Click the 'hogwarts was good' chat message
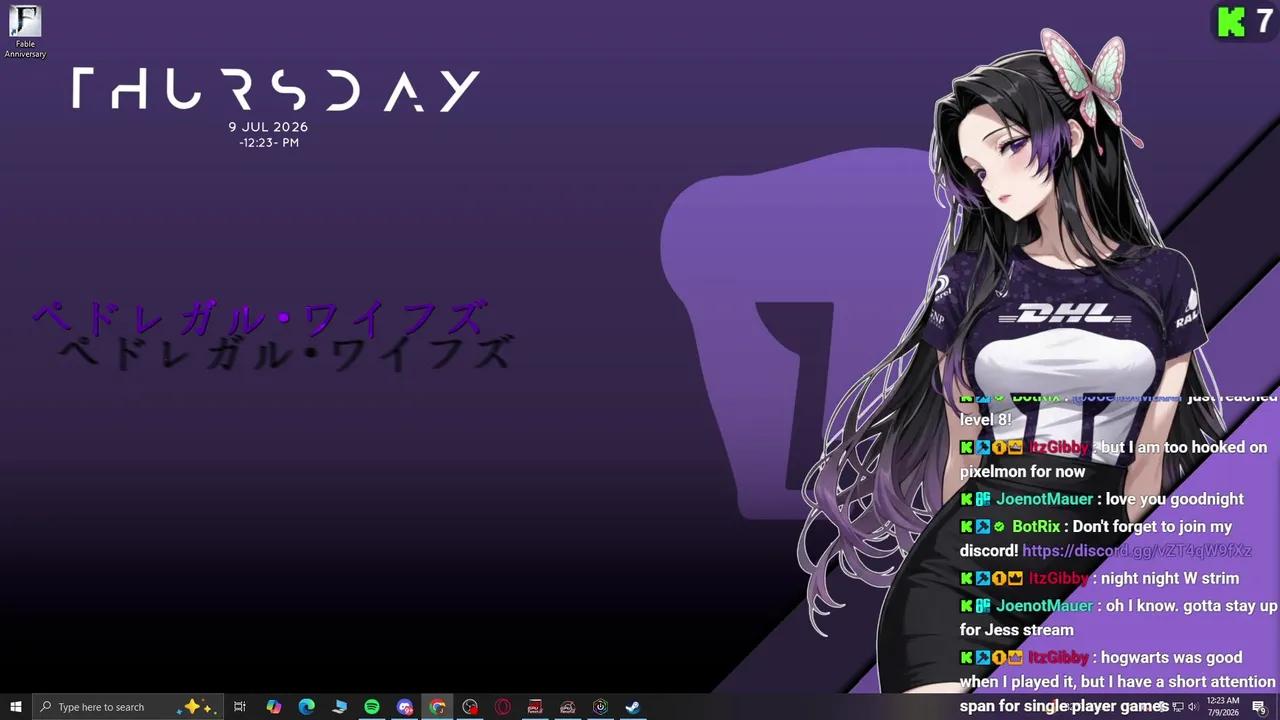Image resolution: width=1280 pixels, height=720 pixels. [x=1118, y=682]
